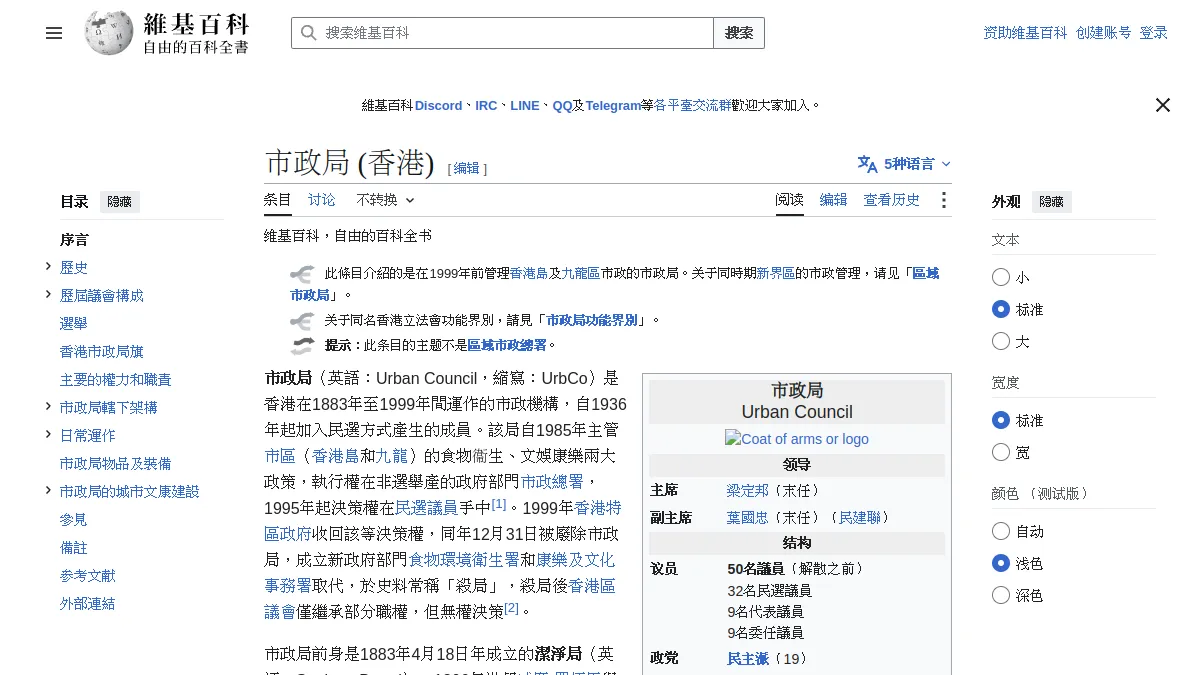
Task: Click the hint icon beside 提示
Action: [x=302, y=346]
